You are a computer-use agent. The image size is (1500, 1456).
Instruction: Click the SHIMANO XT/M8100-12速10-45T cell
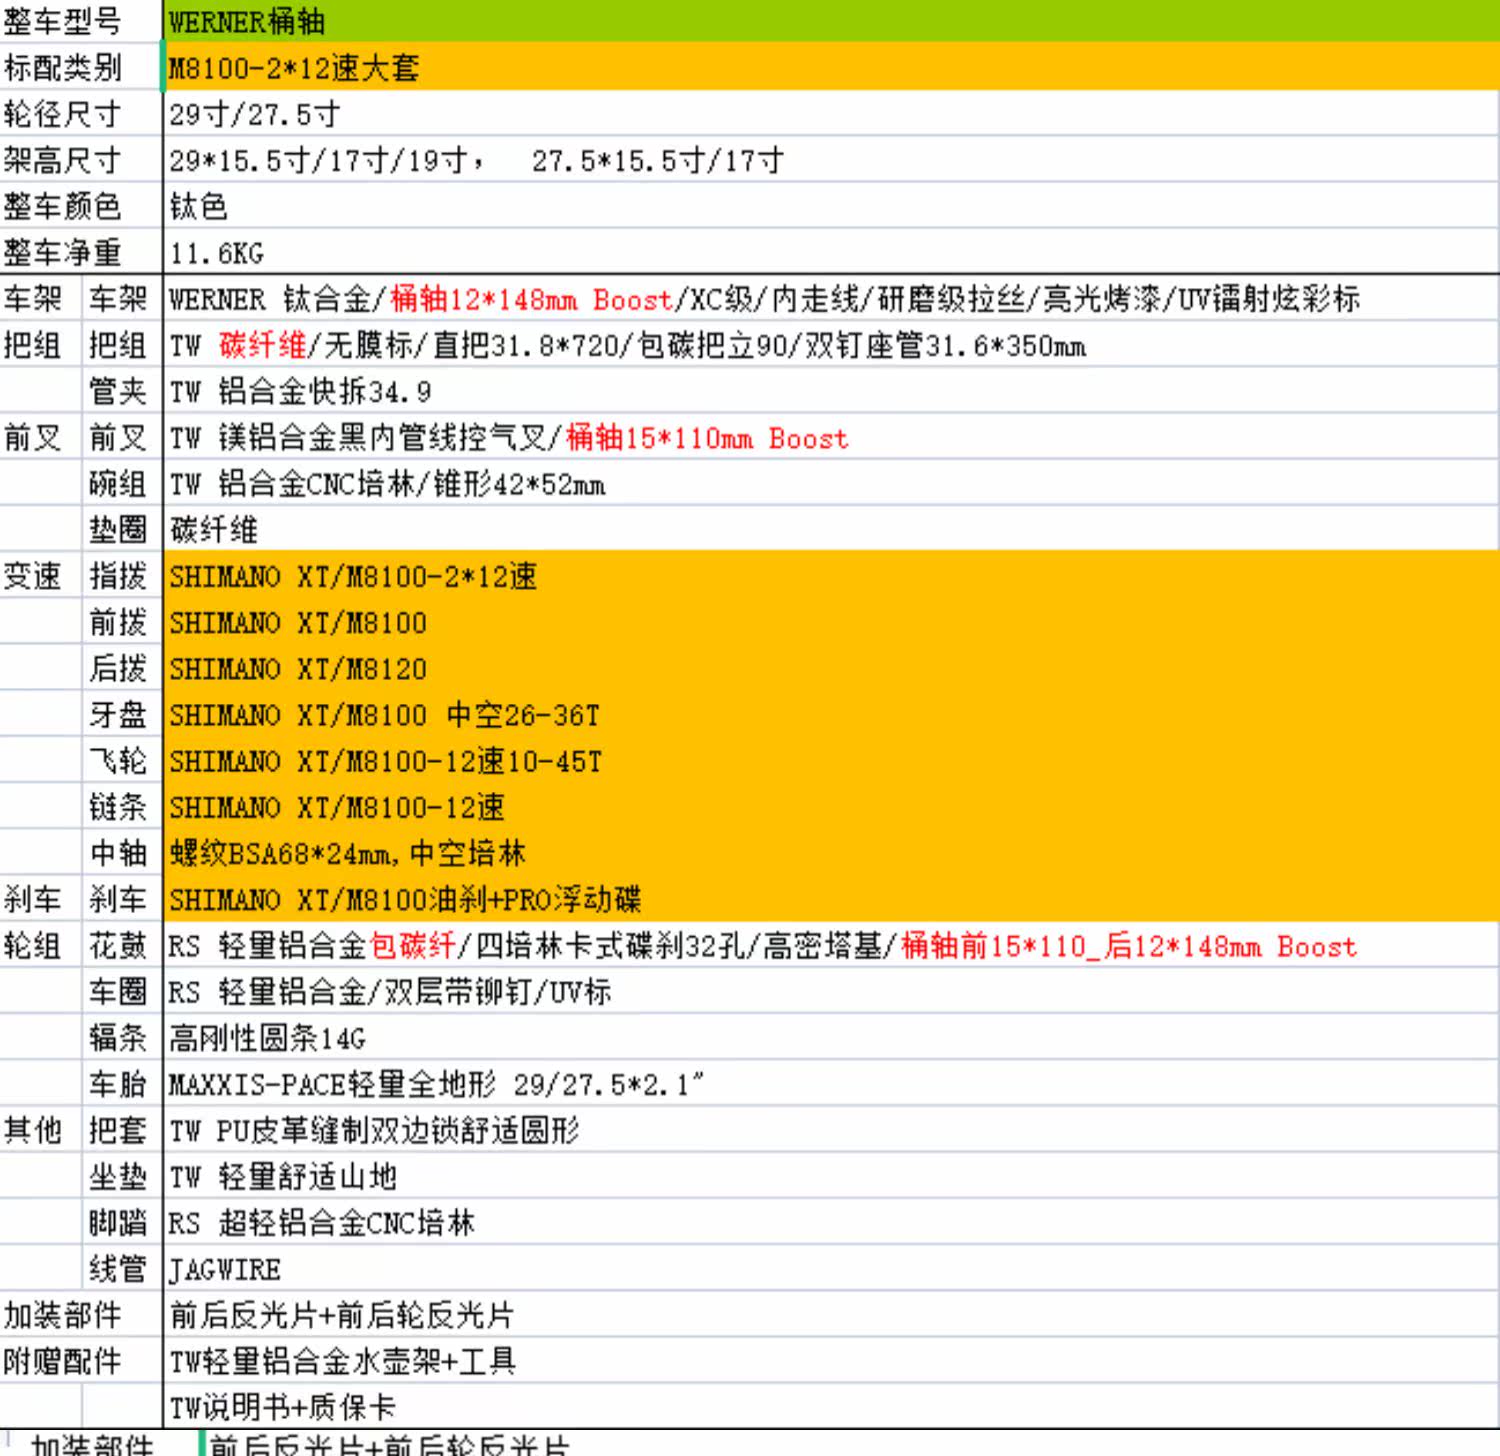point(831,760)
